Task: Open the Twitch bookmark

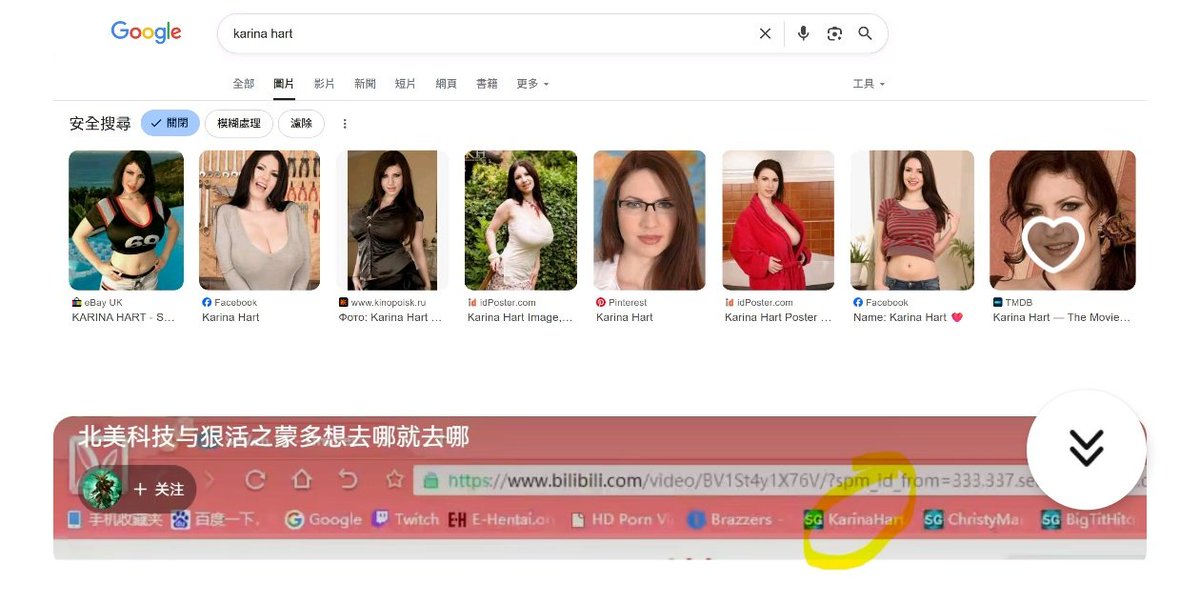Action: tap(406, 519)
